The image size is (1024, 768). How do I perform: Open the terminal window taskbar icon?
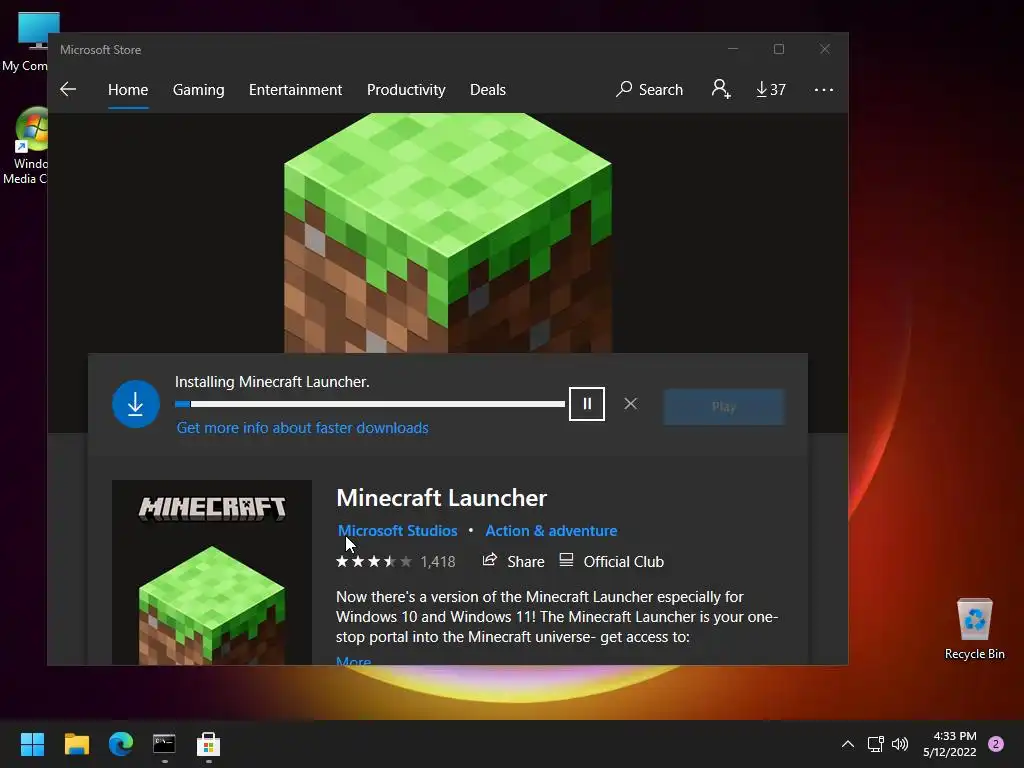coord(165,744)
